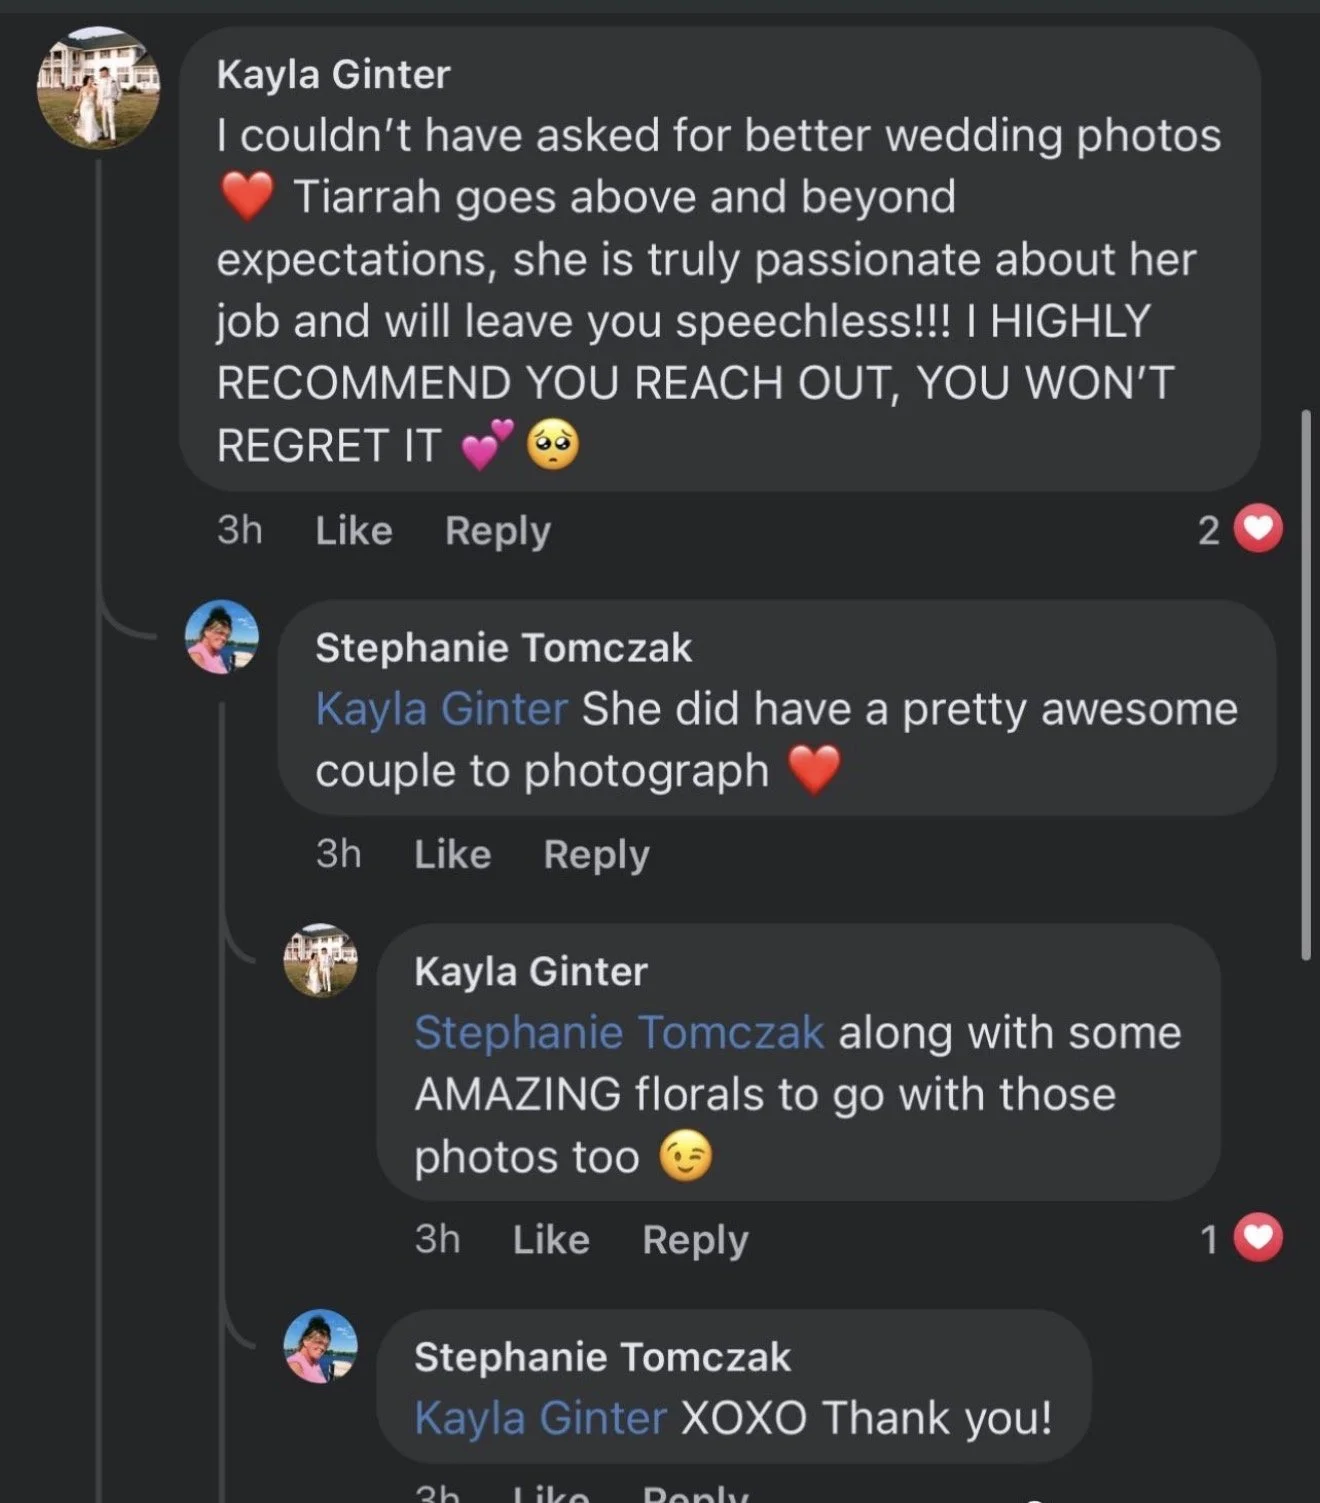Image resolution: width=1320 pixels, height=1503 pixels.
Task: Open Kayla Ginter's profile picture on top comment
Action: (98, 88)
